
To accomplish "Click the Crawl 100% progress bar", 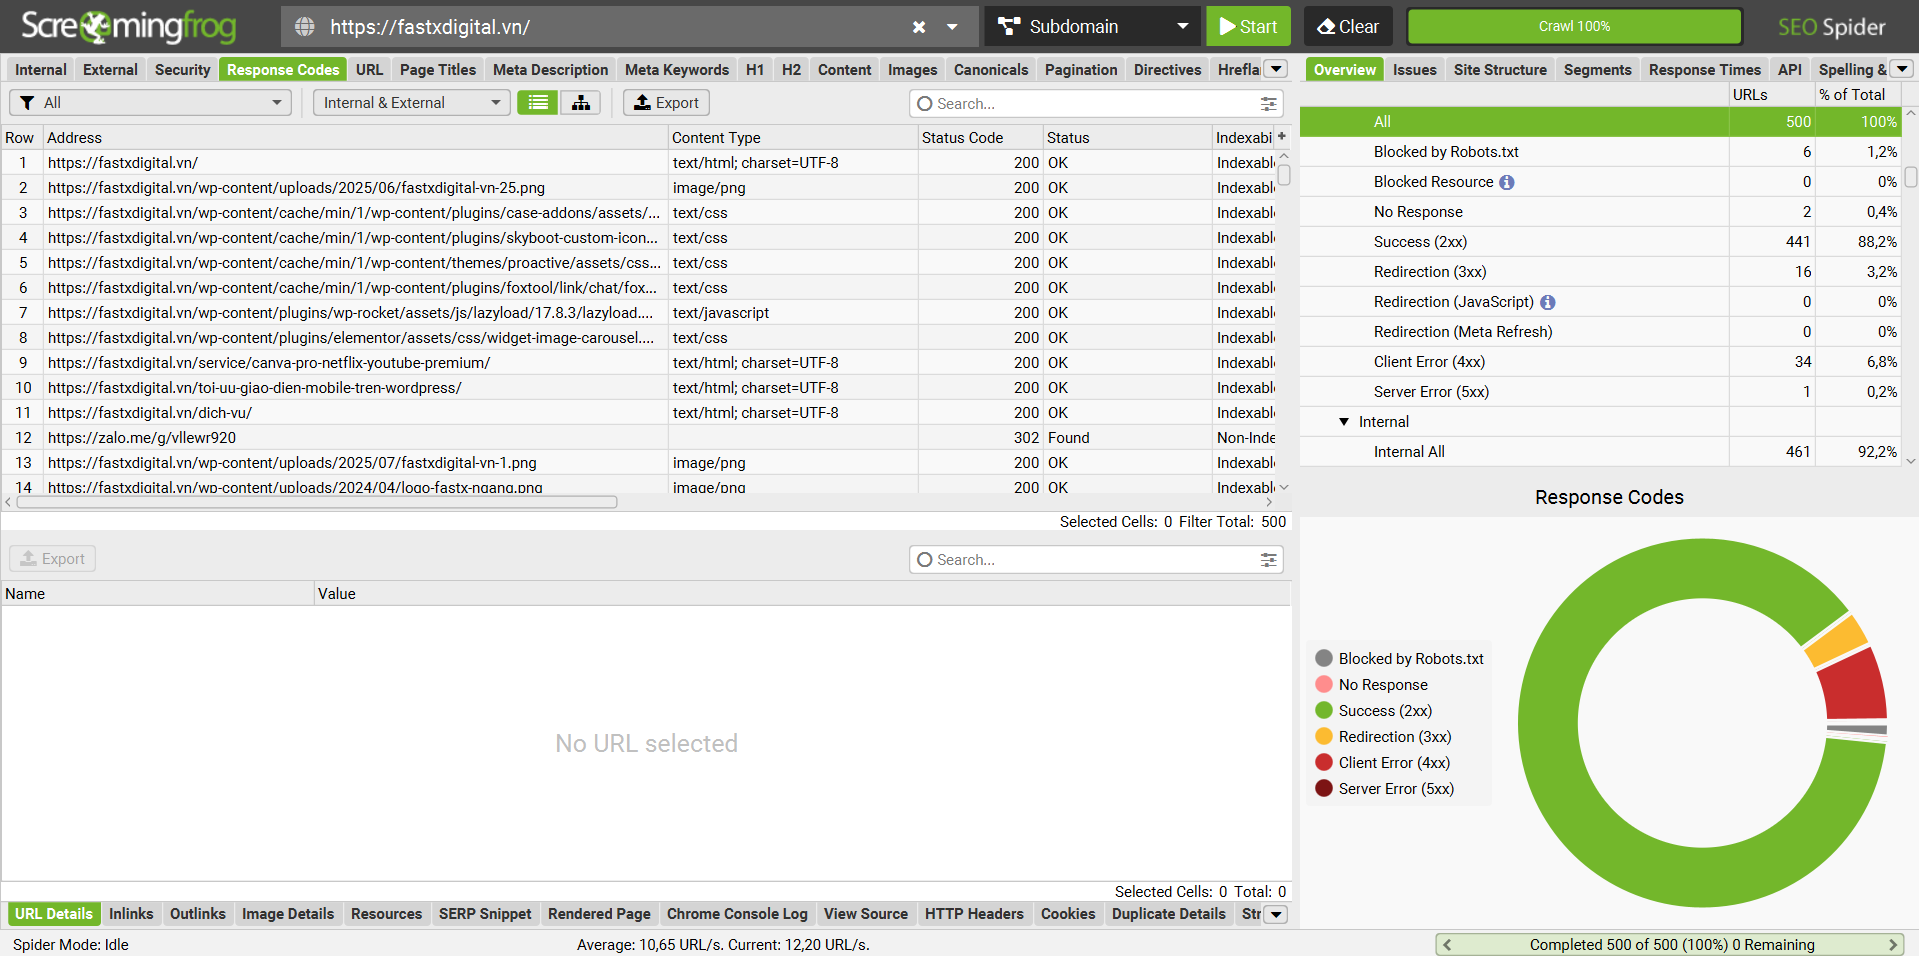I will tap(1574, 27).
